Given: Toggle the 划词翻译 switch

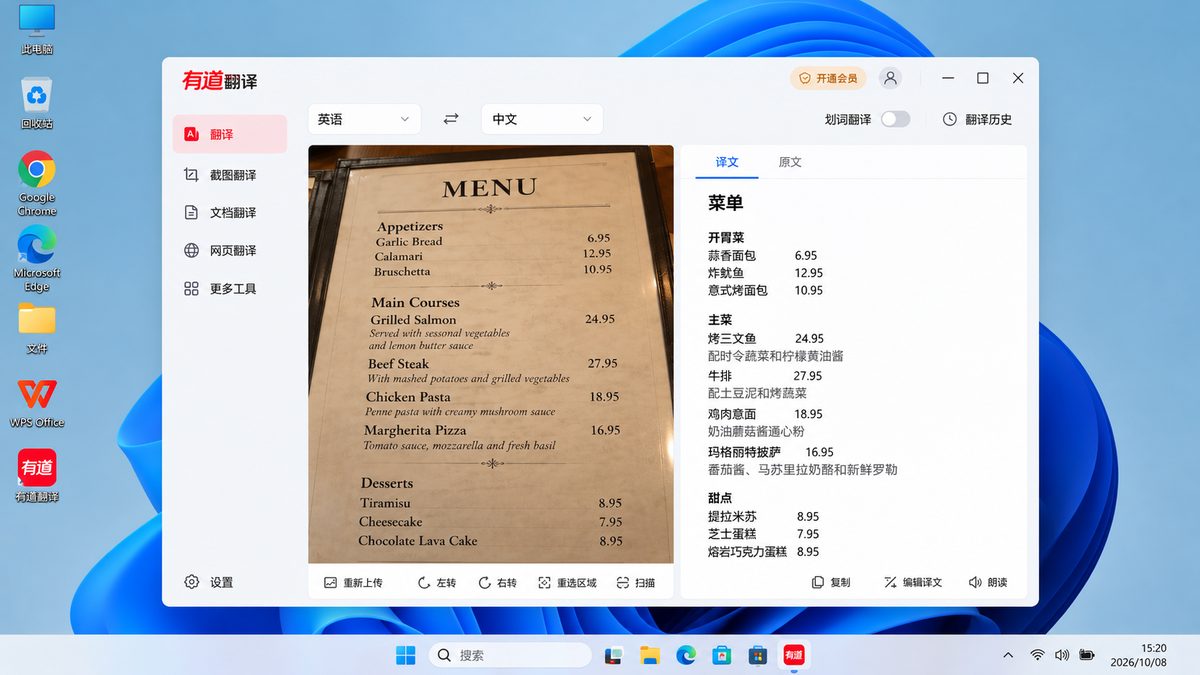Looking at the screenshot, I should tap(895, 119).
